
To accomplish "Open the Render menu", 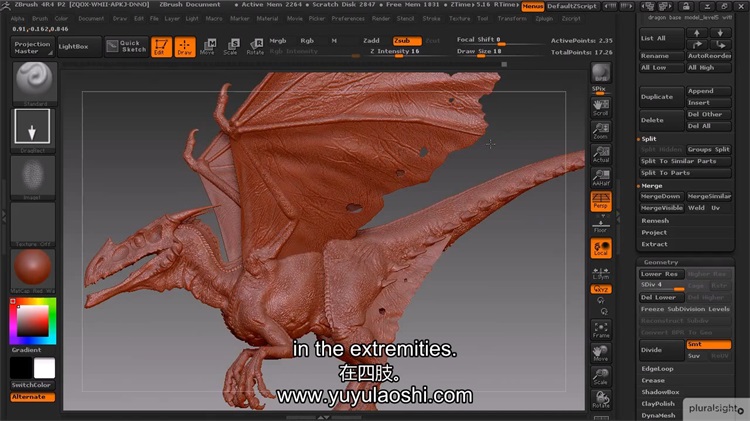I will point(381,19).
